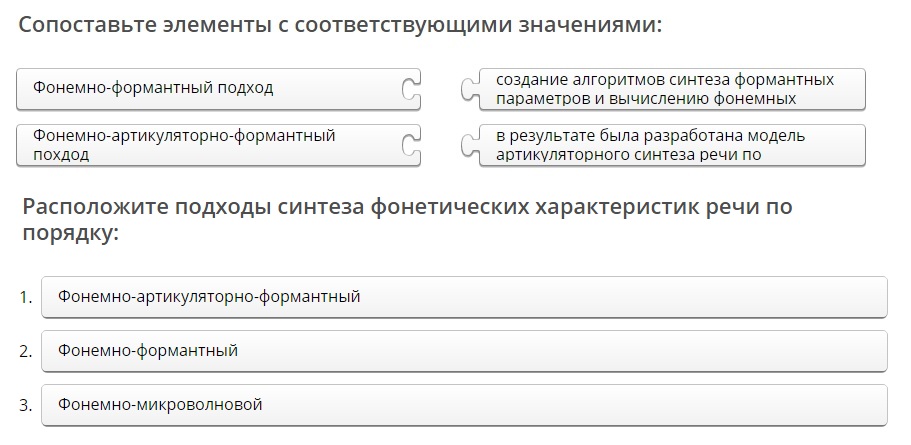The image size is (911, 445).
Task: Pick the 'создание алгоритмов синтеза формантных' answer card
Action: pyautogui.click(x=672, y=89)
